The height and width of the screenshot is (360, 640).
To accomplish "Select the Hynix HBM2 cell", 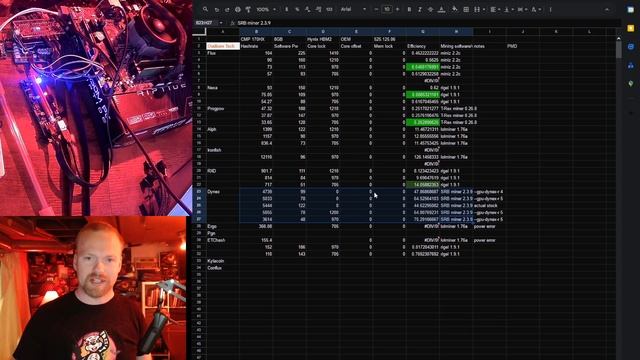I will tap(323, 39).
